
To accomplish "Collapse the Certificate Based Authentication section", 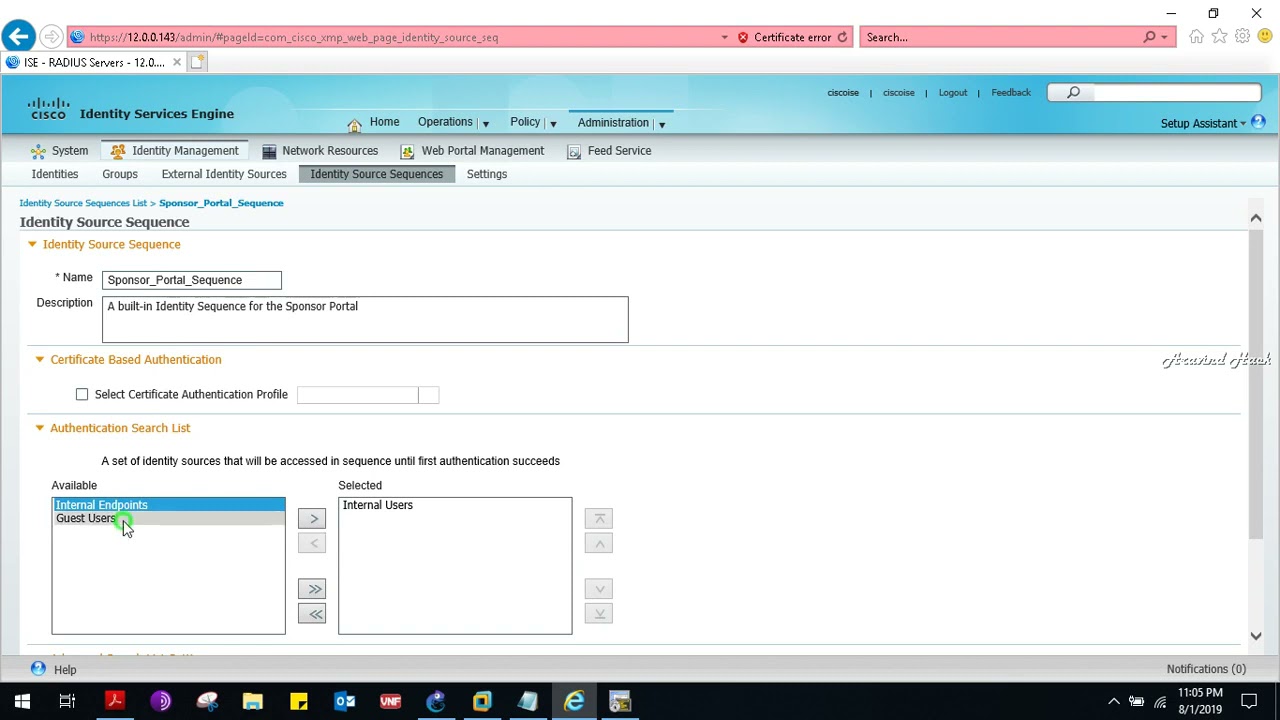I will point(40,359).
